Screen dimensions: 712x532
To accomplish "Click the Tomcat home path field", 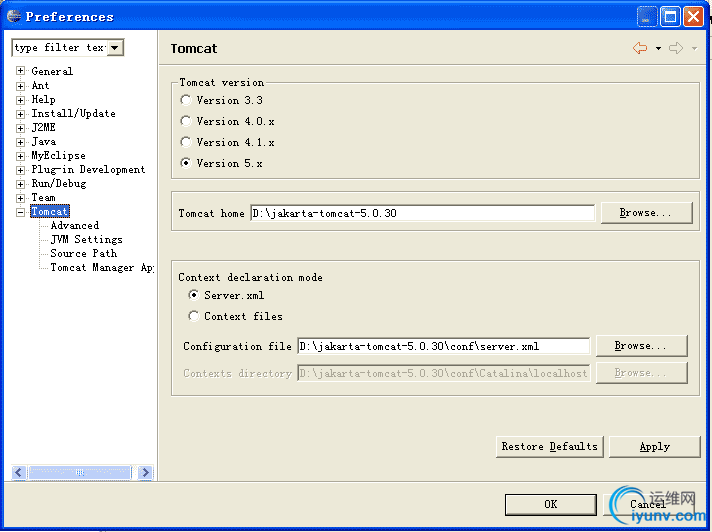I will (422, 213).
